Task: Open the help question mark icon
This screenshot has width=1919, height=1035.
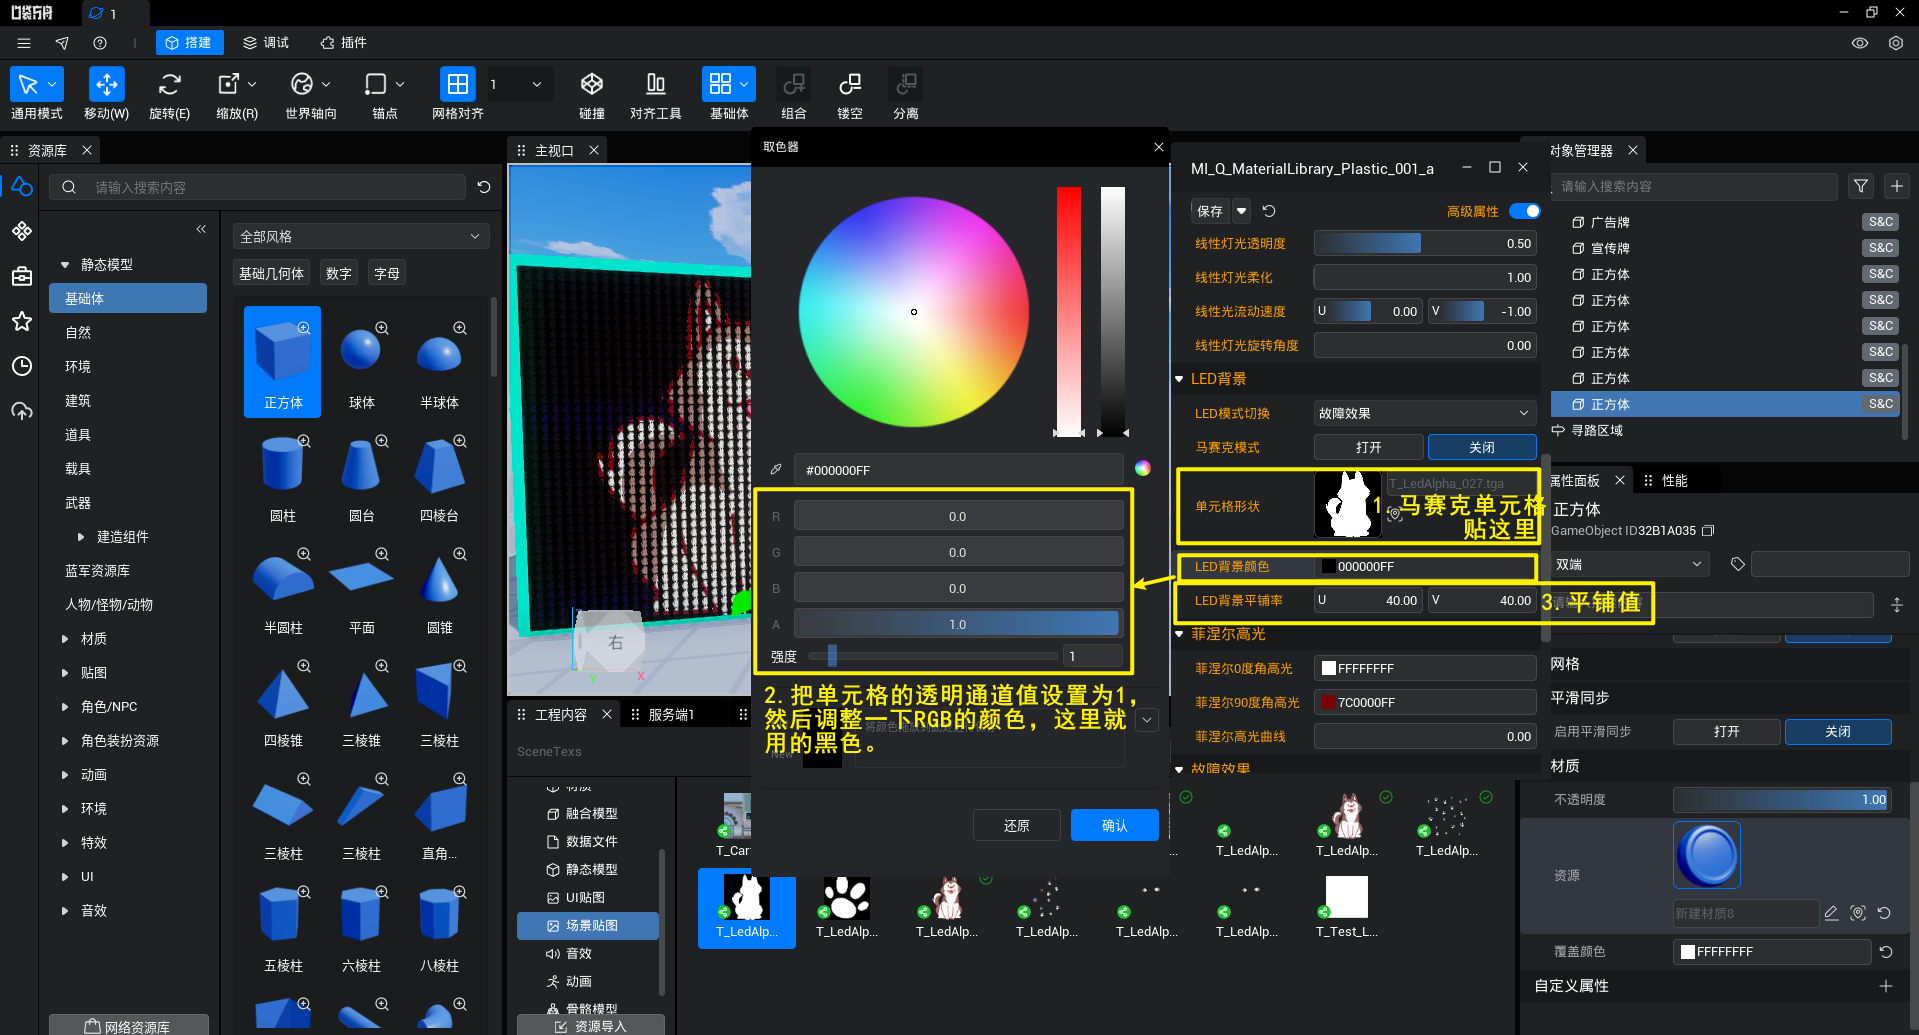Action: [x=100, y=43]
